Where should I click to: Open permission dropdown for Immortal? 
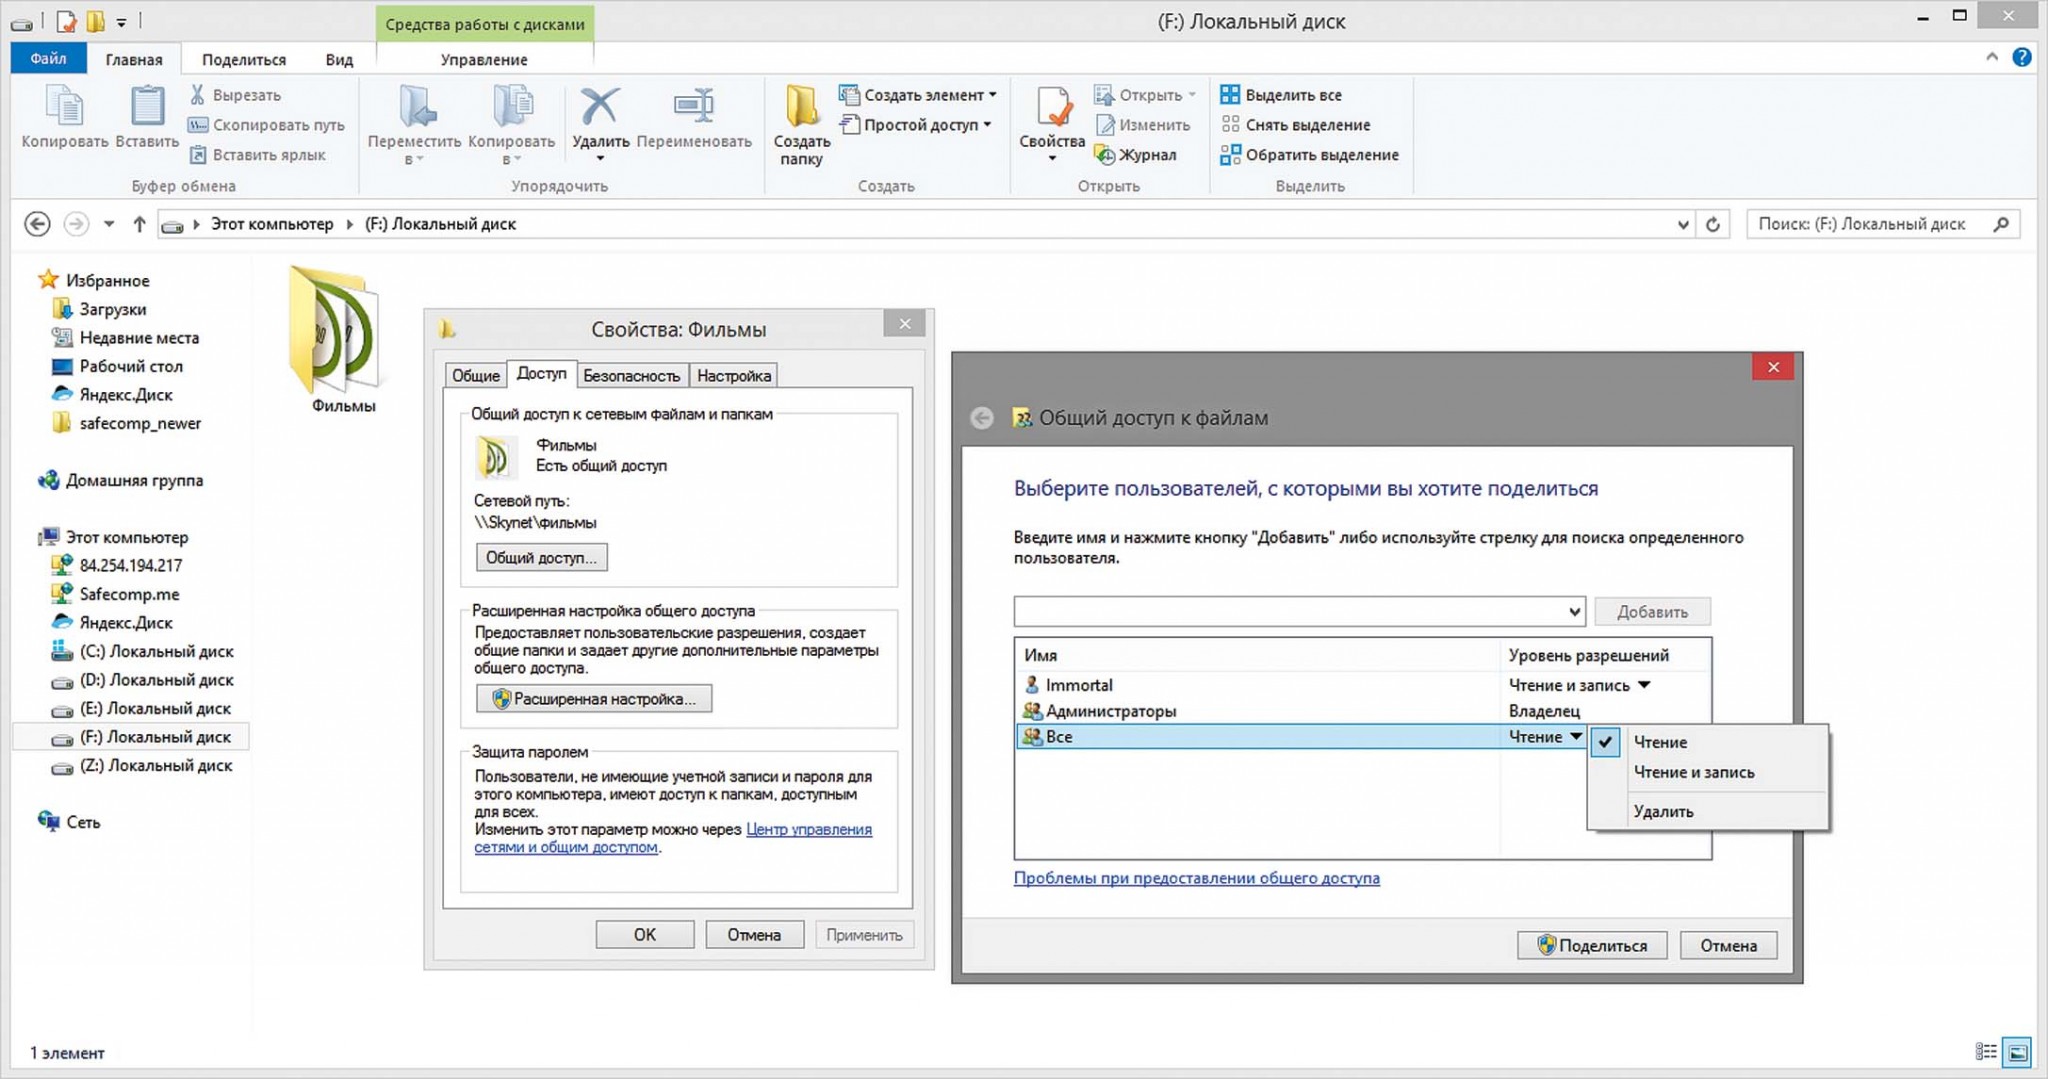[x=1644, y=685]
